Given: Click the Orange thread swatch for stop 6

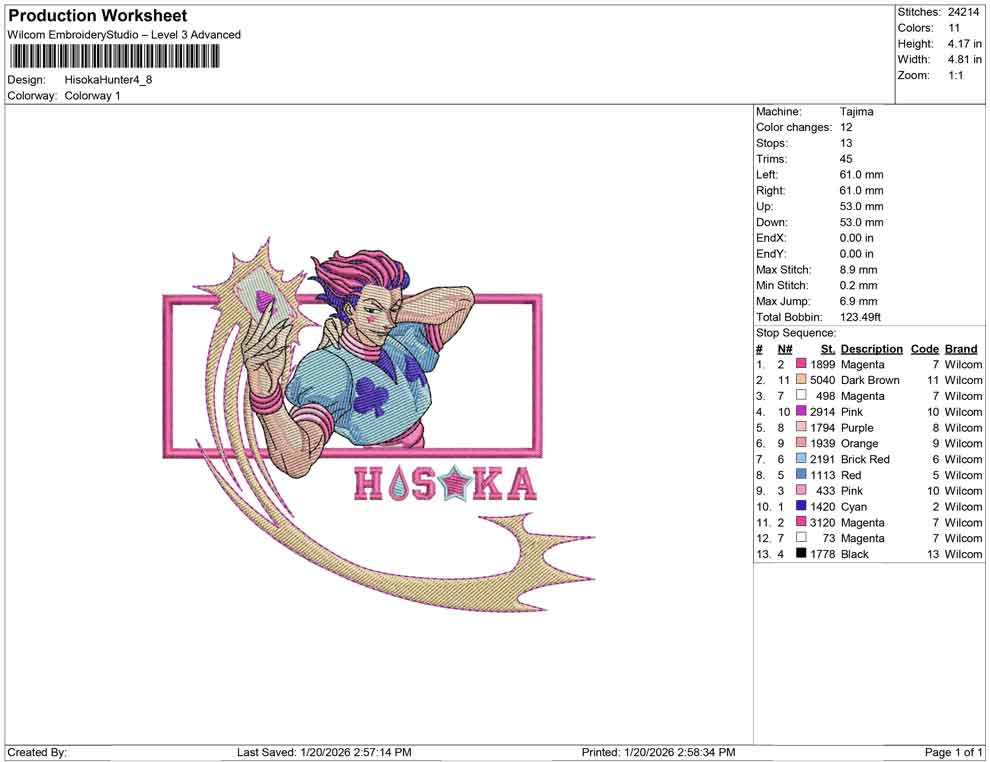Looking at the screenshot, I should 799,443.
